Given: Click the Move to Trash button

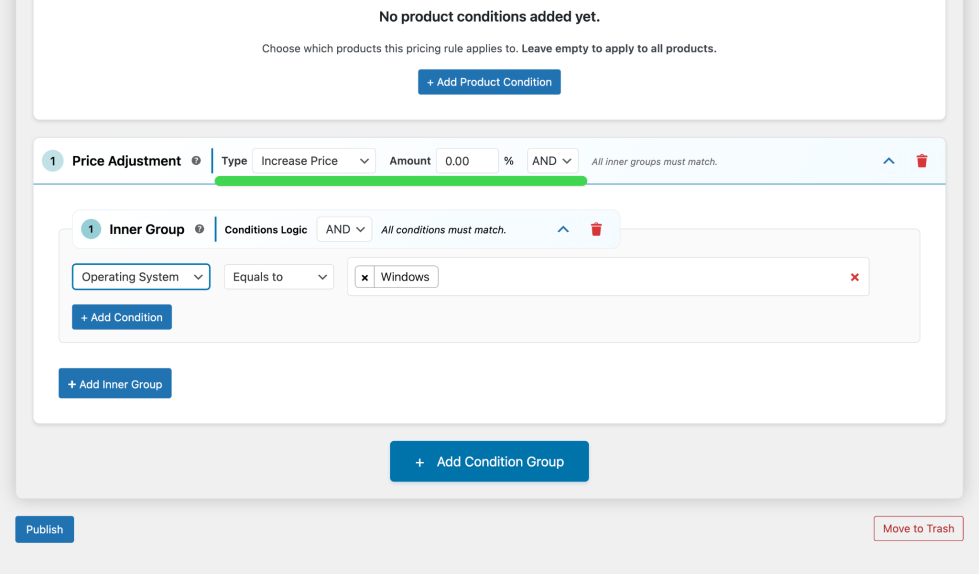Looking at the screenshot, I should point(918,529).
